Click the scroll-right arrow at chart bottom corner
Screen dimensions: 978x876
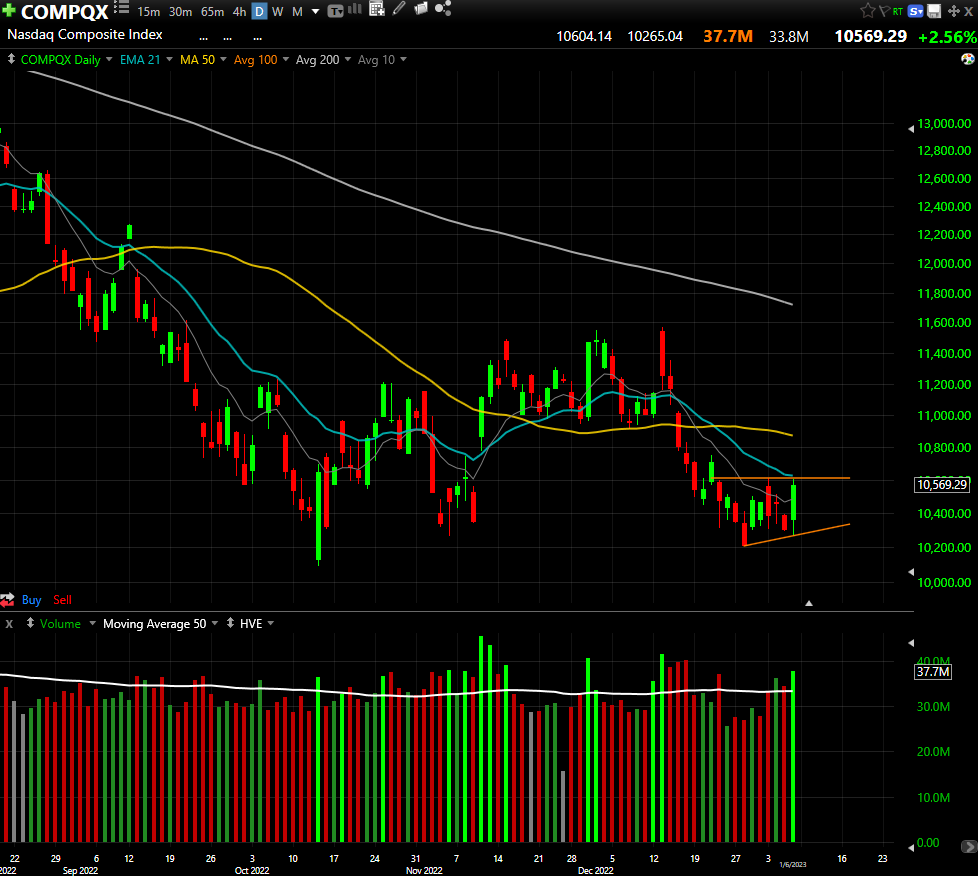click(969, 847)
